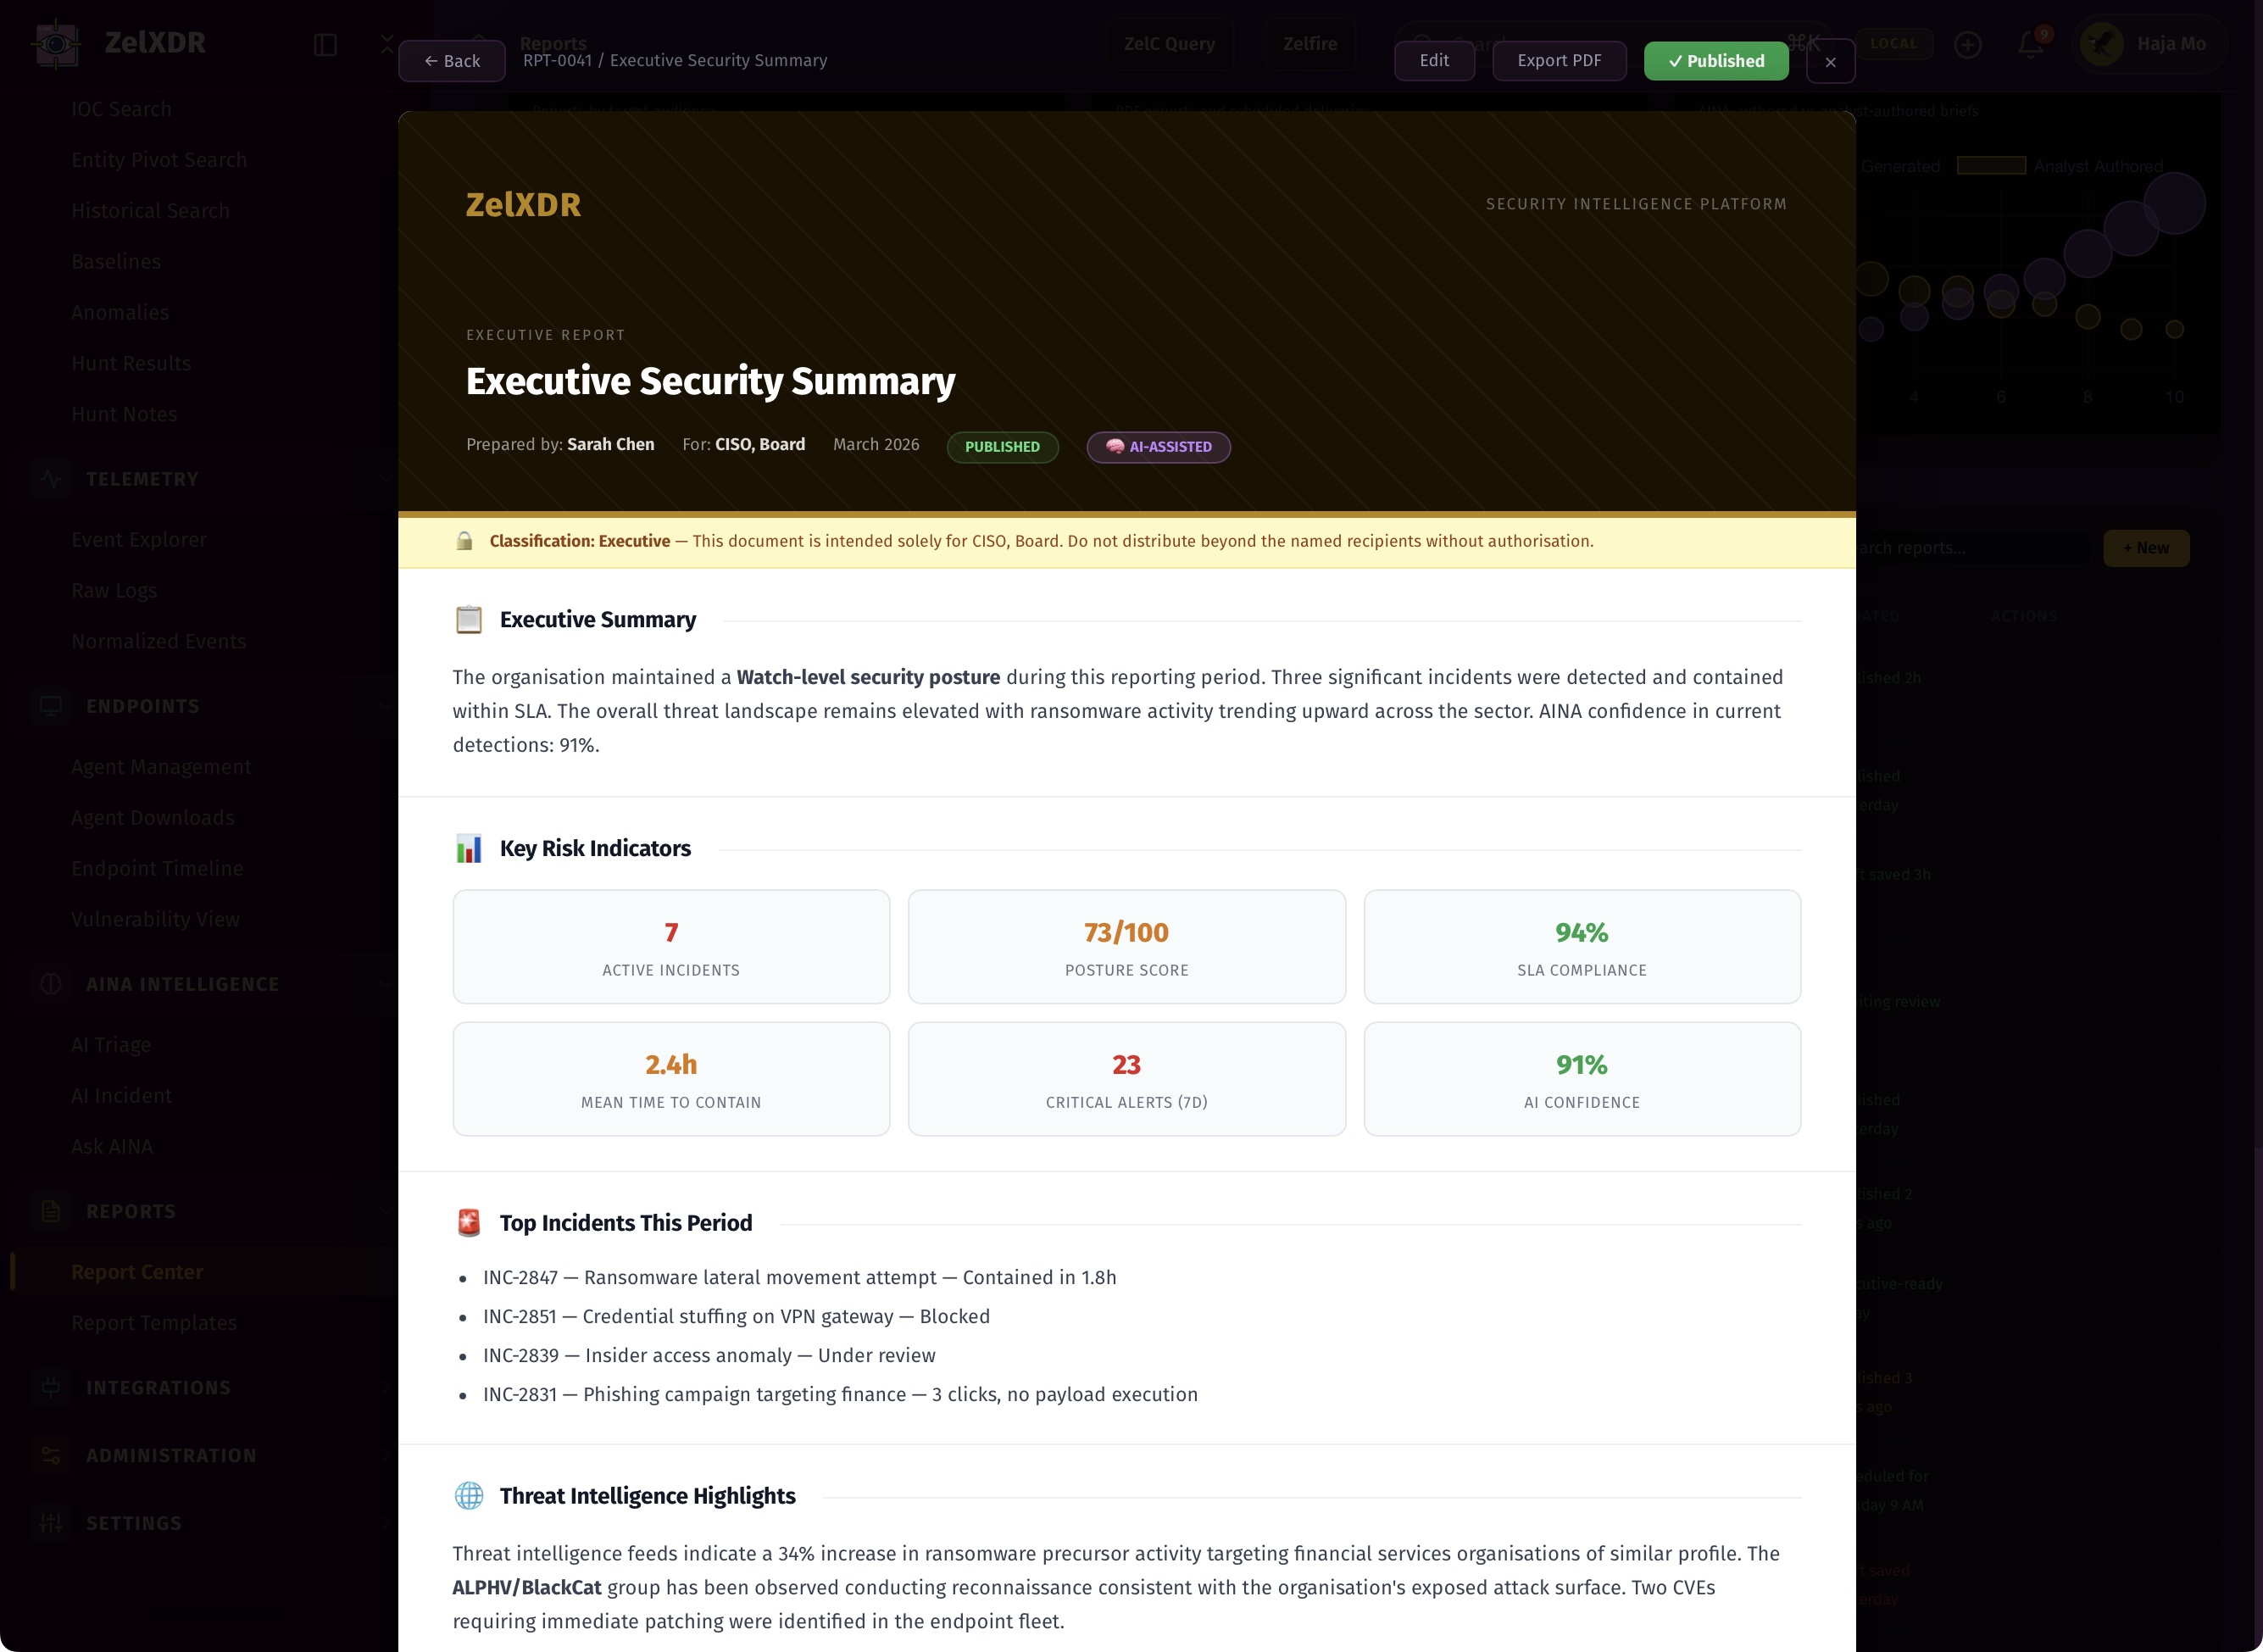2263x1652 pixels.
Task: Click the Telemetry pulse icon in sidebar
Action: pos(51,479)
